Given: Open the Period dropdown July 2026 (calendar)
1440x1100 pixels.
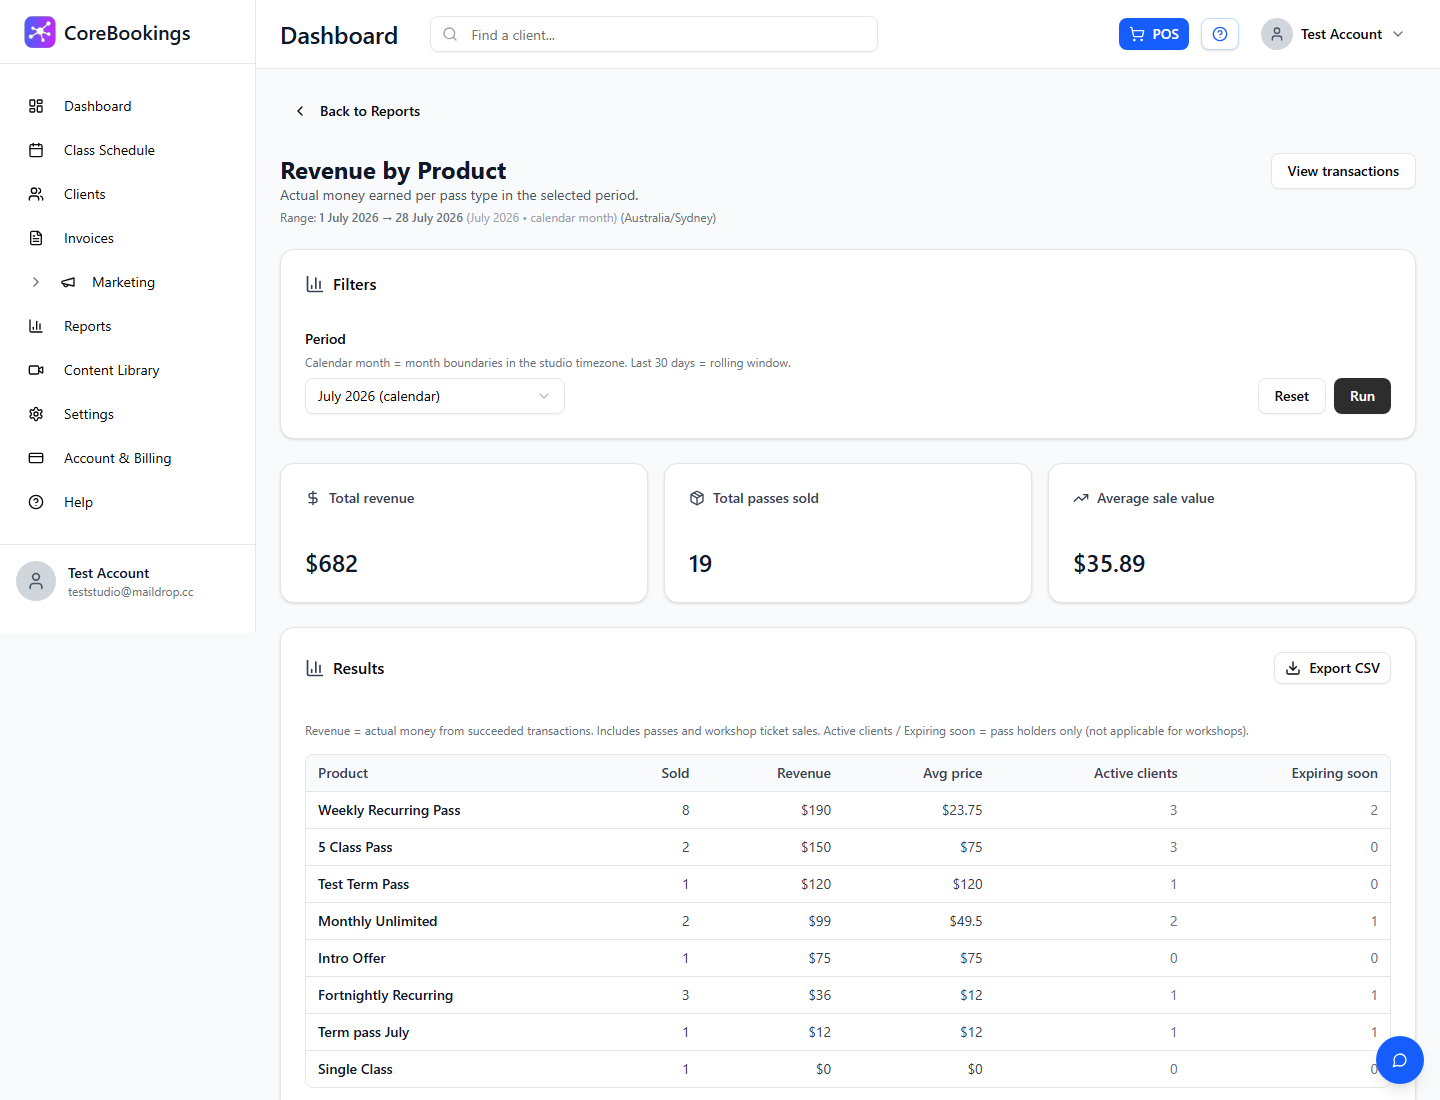Looking at the screenshot, I should [435, 396].
